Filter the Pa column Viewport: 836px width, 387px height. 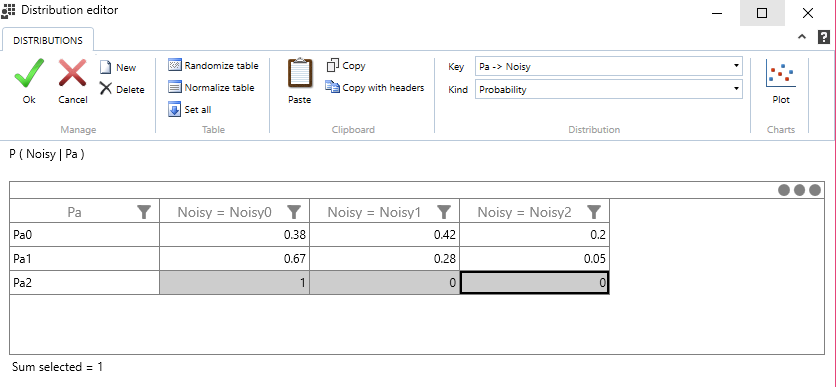(x=143, y=212)
